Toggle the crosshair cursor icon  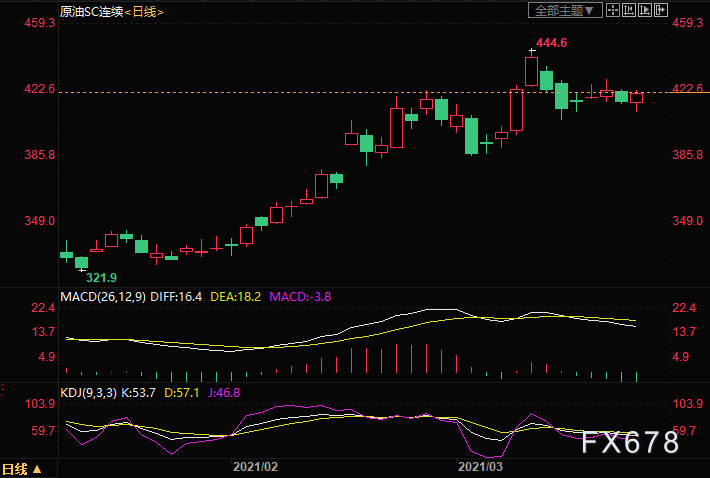(x=613, y=10)
